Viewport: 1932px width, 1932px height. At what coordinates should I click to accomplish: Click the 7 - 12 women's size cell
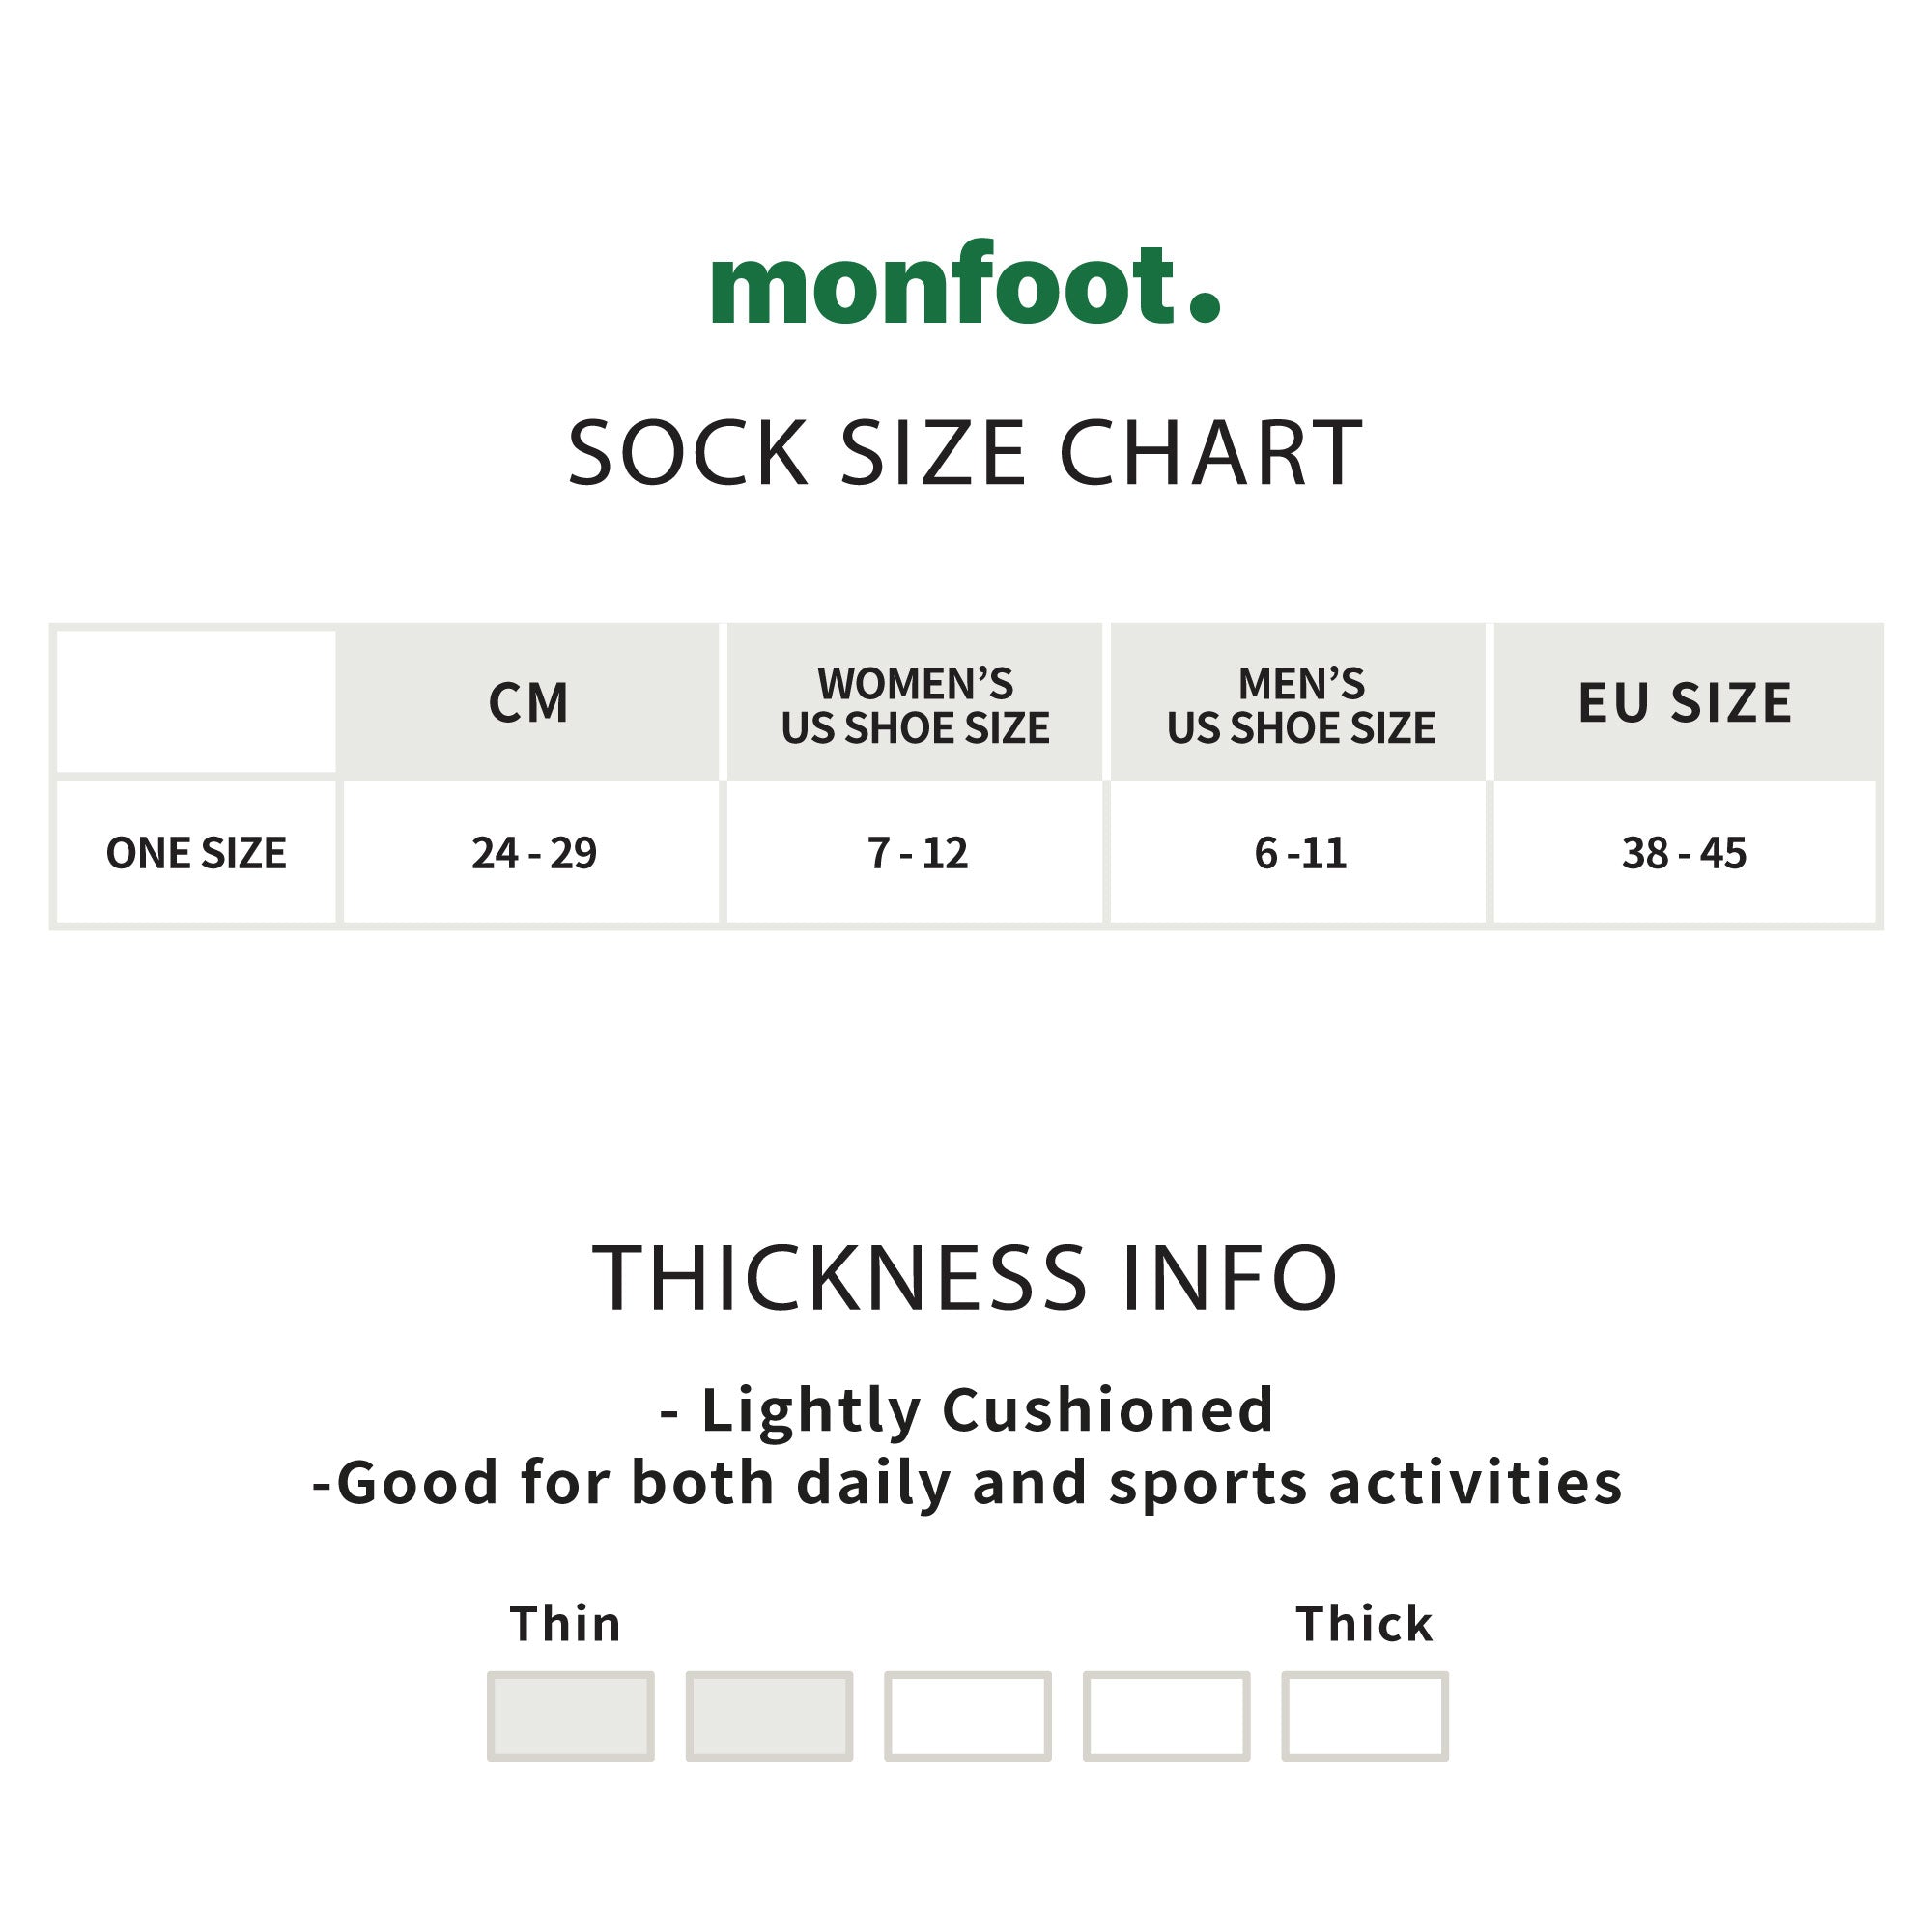pos(917,853)
